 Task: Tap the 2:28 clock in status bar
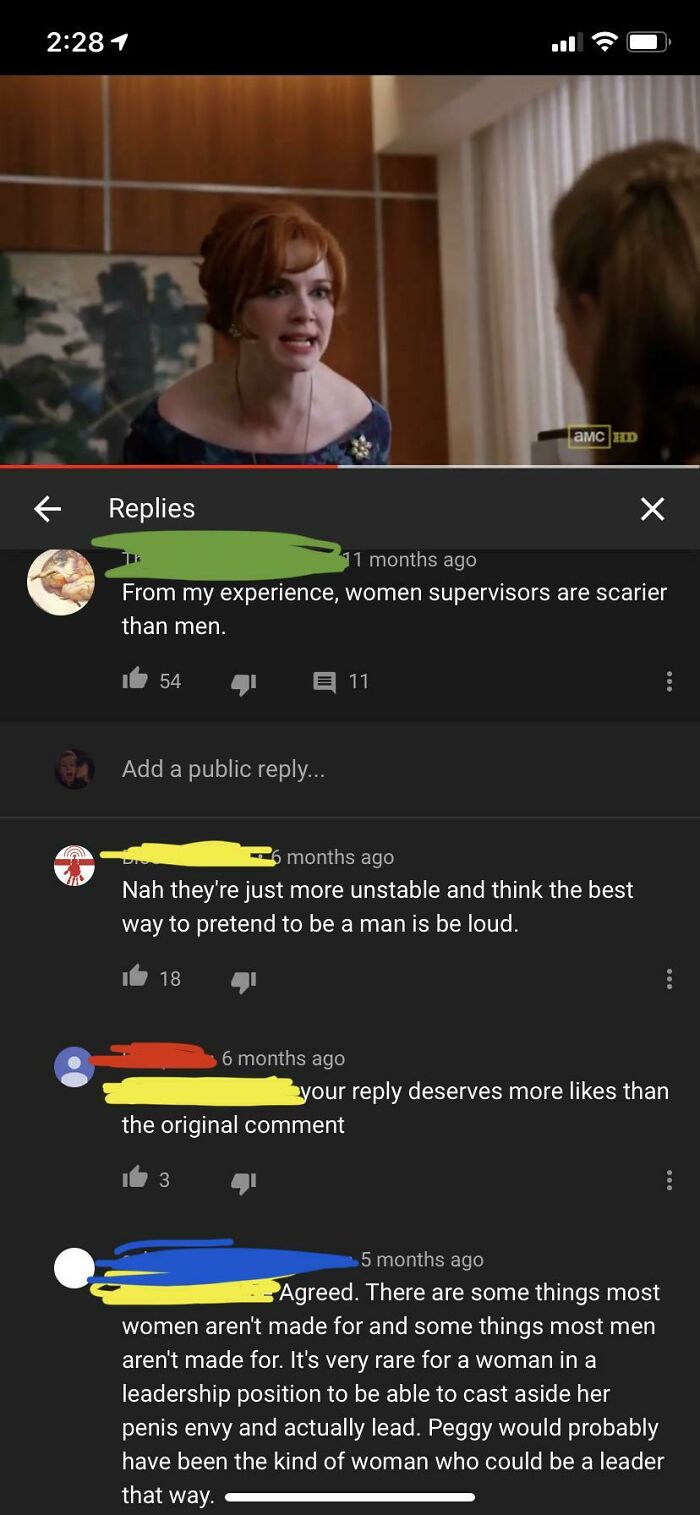75,41
